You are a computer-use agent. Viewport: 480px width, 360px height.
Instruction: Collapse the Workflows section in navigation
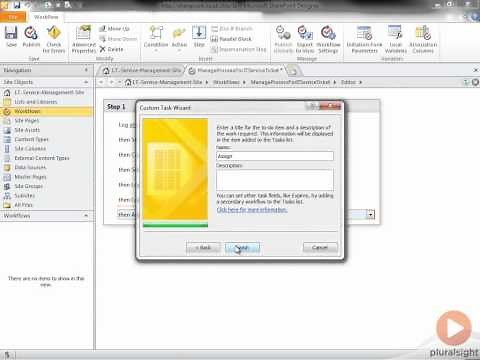tap(86, 216)
